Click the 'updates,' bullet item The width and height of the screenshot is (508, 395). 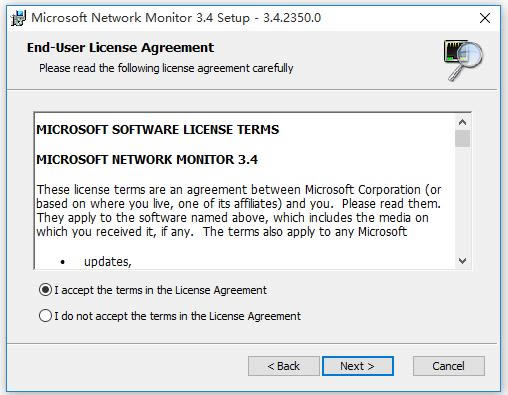[108, 262]
